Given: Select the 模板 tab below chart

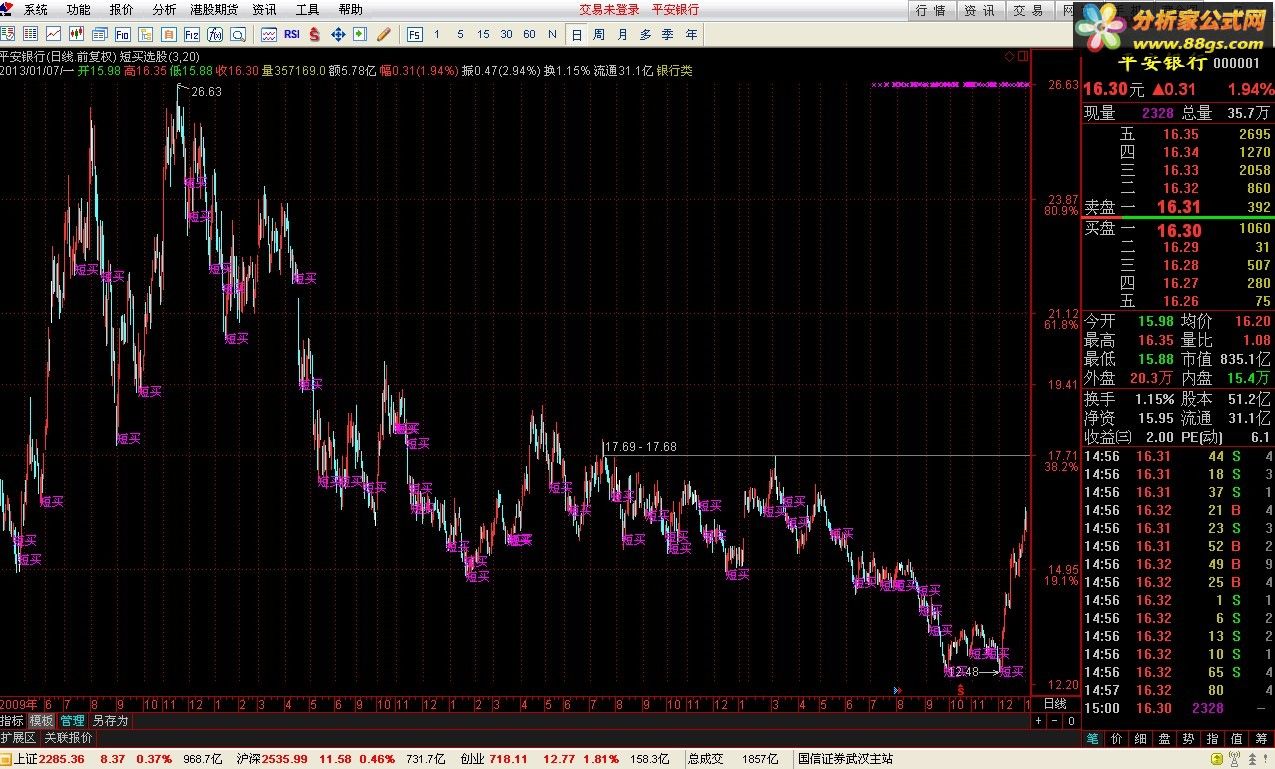Looking at the screenshot, I should click(41, 720).
